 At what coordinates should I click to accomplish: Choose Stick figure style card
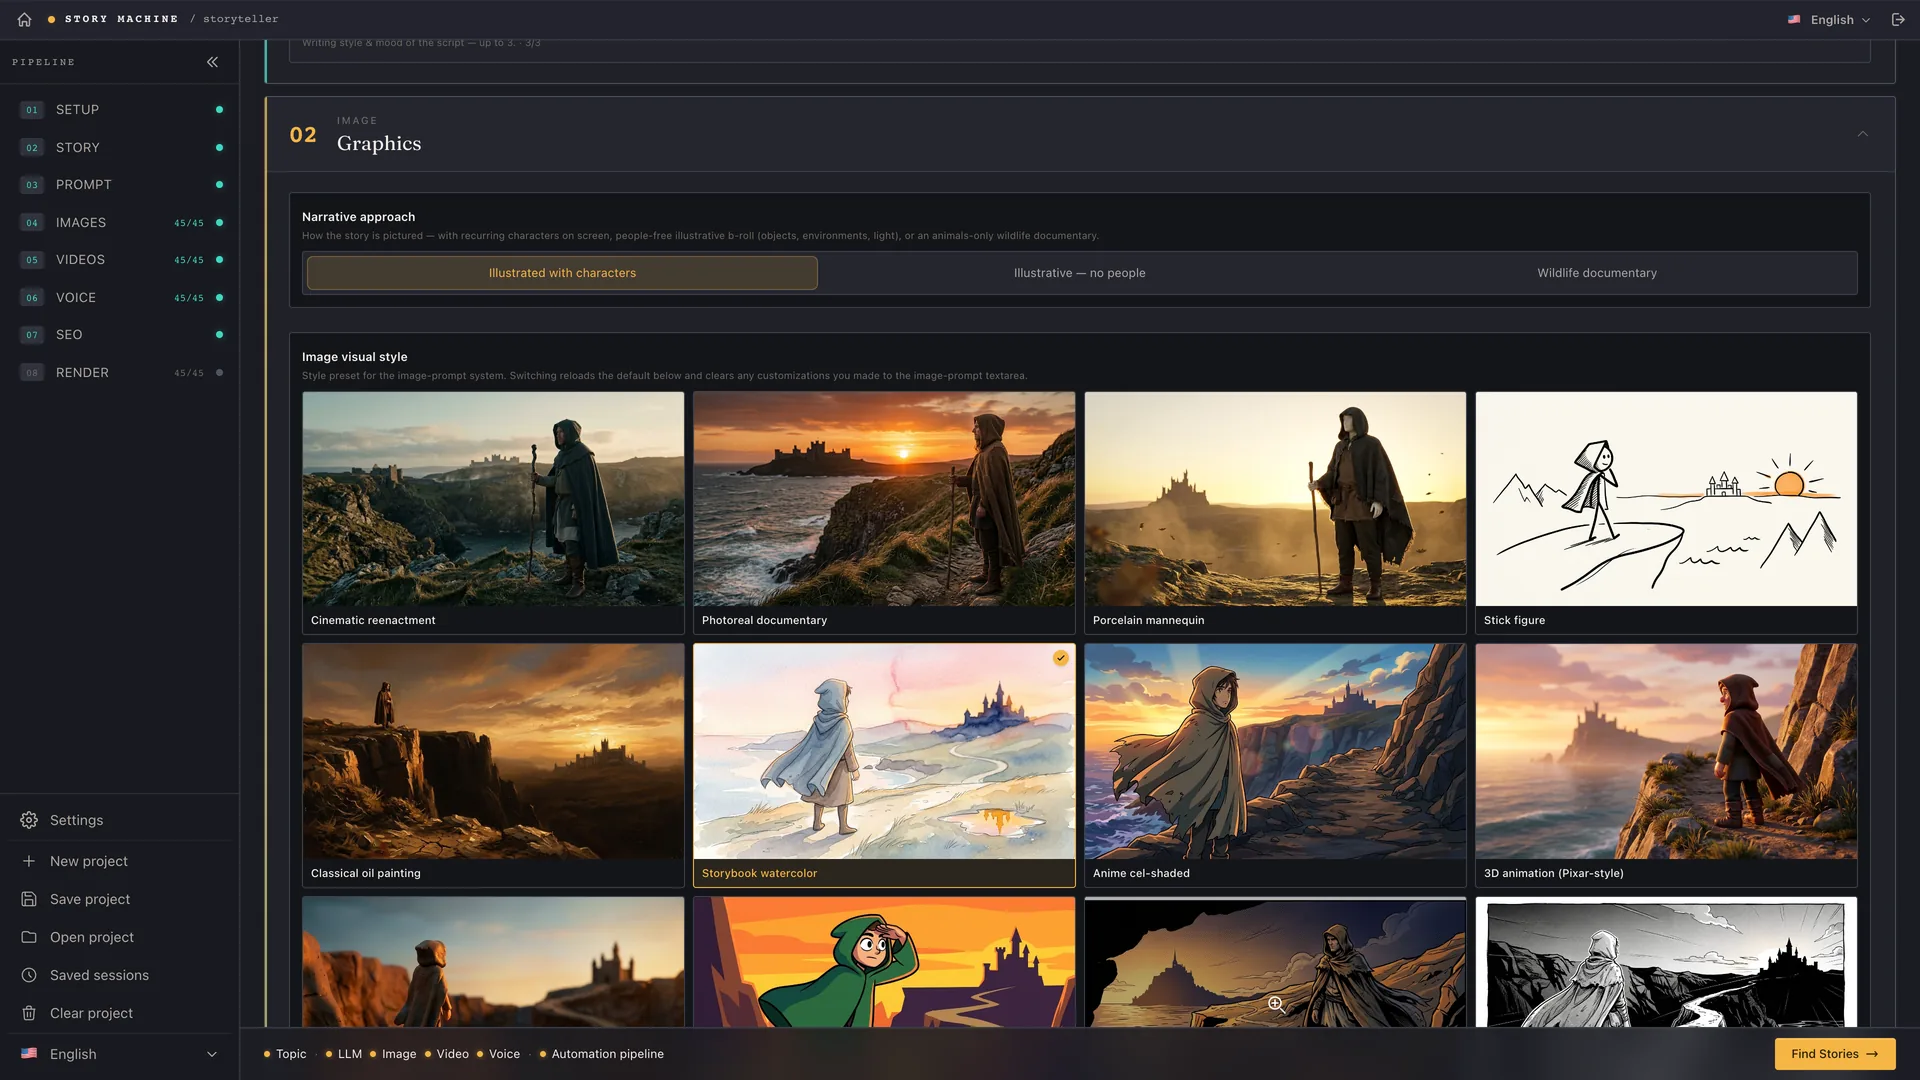point(1666,513)
